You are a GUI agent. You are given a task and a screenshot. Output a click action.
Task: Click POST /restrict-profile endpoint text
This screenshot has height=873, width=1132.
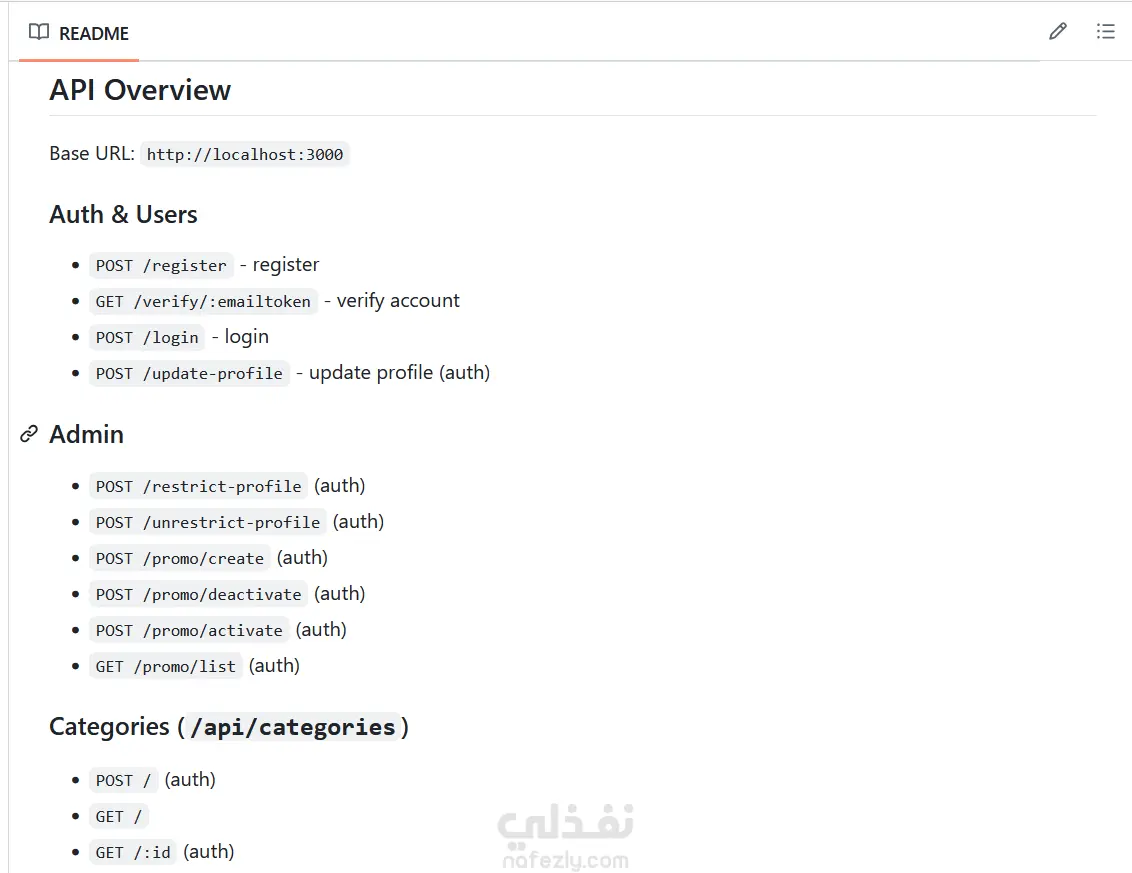pos(199,487)
